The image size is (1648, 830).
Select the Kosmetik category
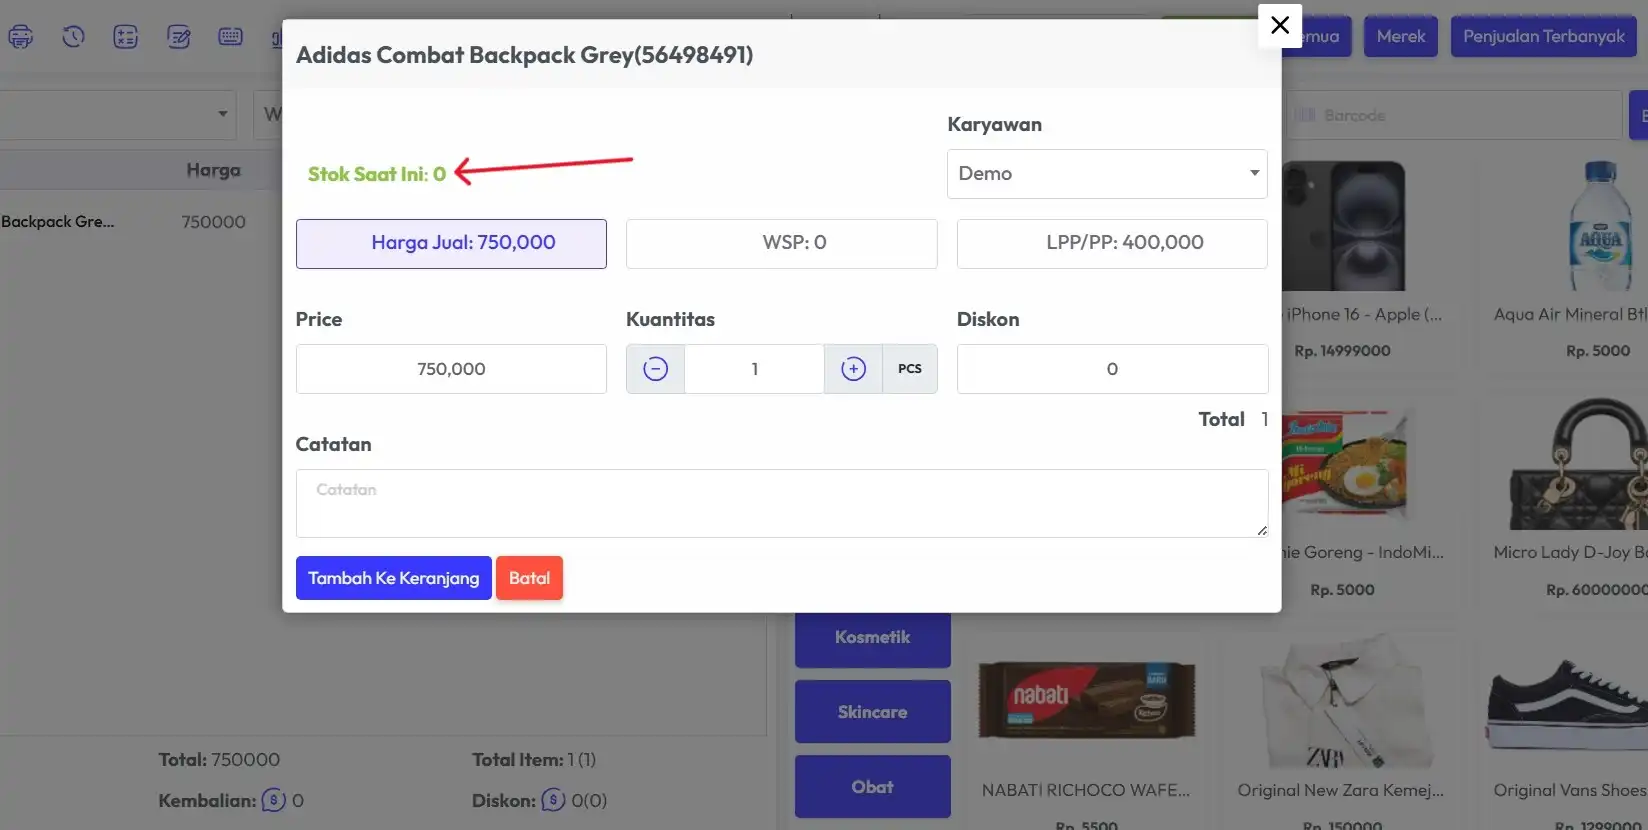[873, 637]
